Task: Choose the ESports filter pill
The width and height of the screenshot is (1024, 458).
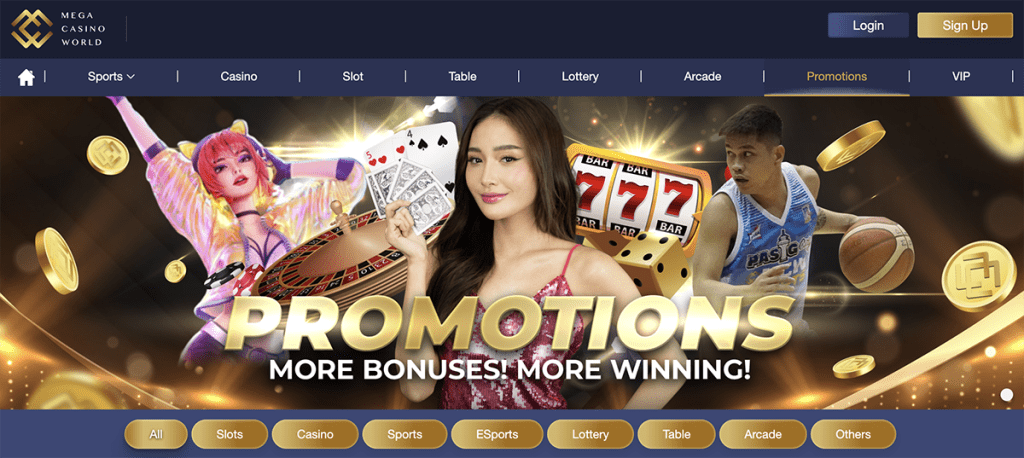Action: coord(497,434)
